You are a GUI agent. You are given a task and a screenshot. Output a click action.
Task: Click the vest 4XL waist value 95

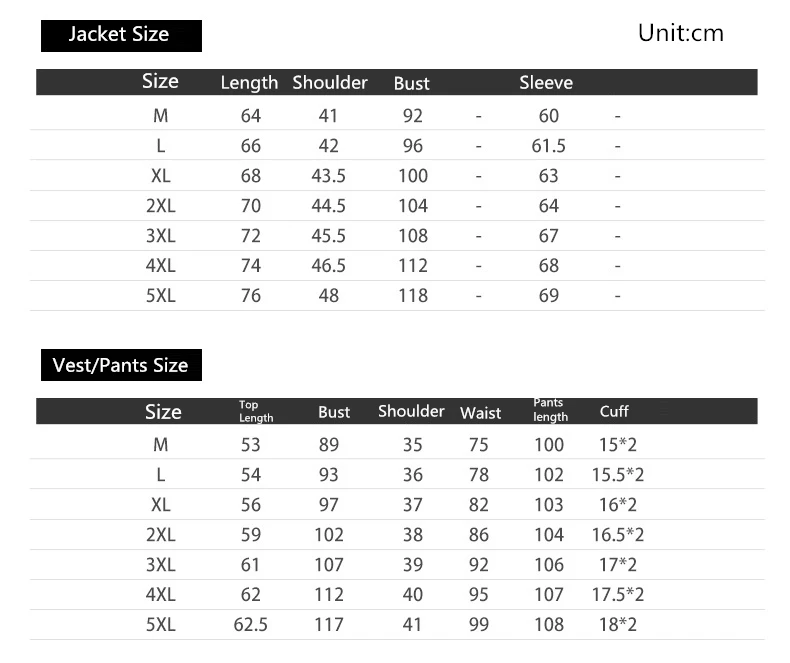479,594
